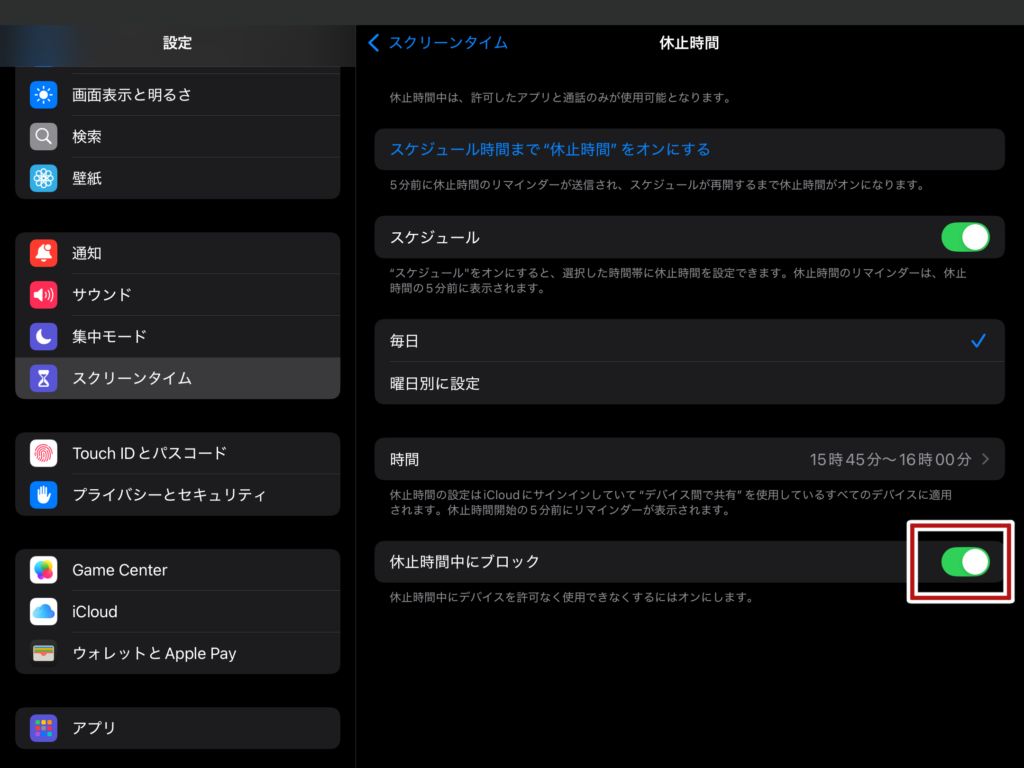Screen dimensions: 1024x768
Task: Tap the Touch ID fingerprint icon
Action: [x=43, y=453]
